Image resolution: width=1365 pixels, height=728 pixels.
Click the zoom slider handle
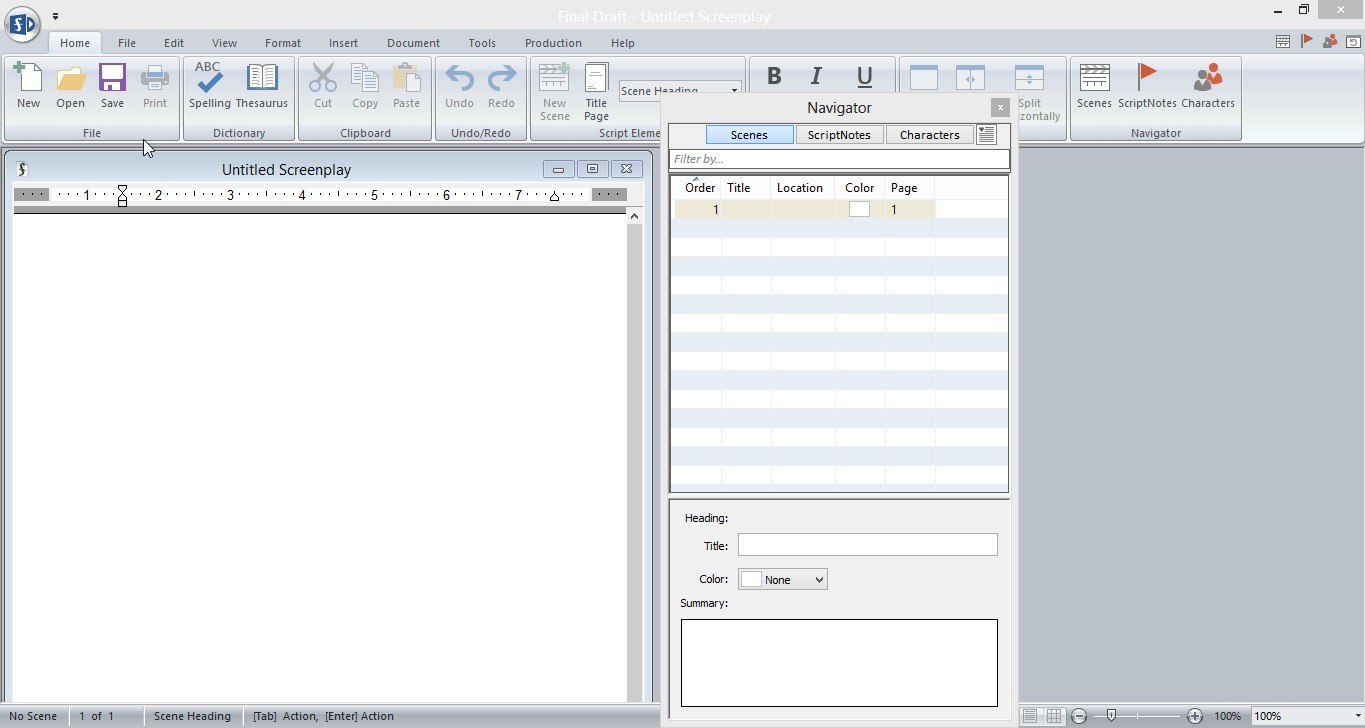click(x=1111, y=716)
